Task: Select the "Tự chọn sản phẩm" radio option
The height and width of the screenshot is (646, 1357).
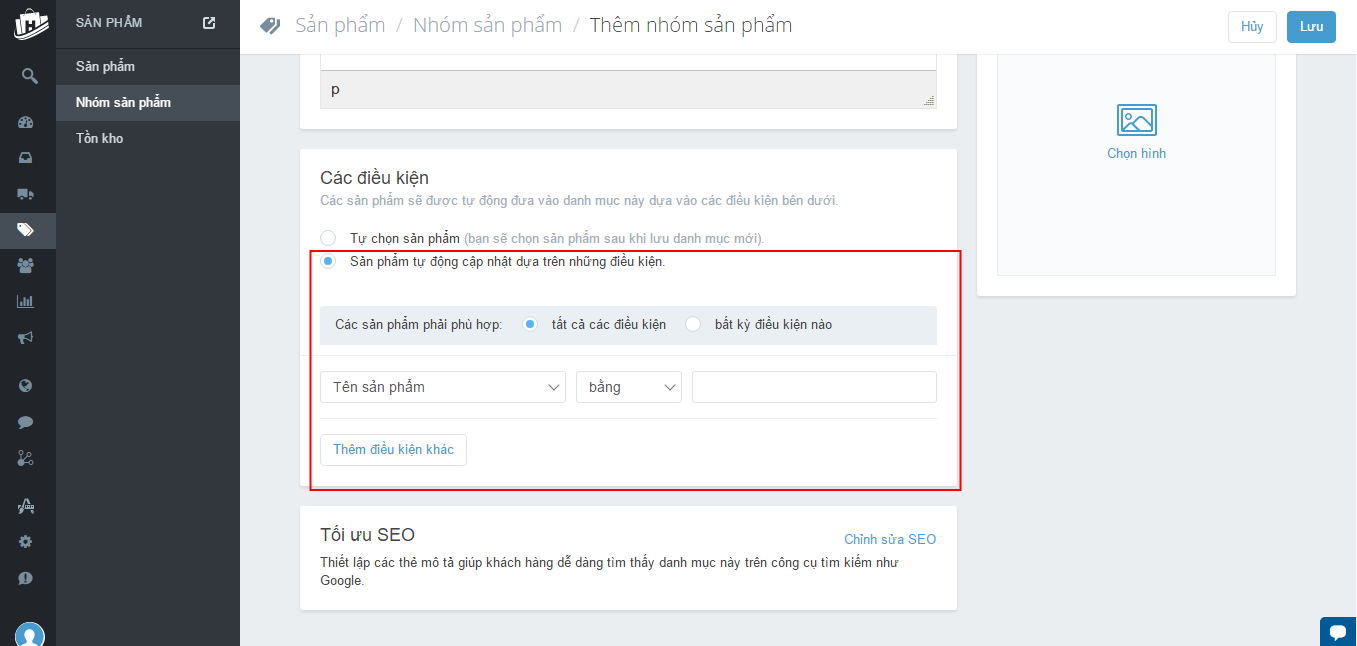Action: [328, 239]
